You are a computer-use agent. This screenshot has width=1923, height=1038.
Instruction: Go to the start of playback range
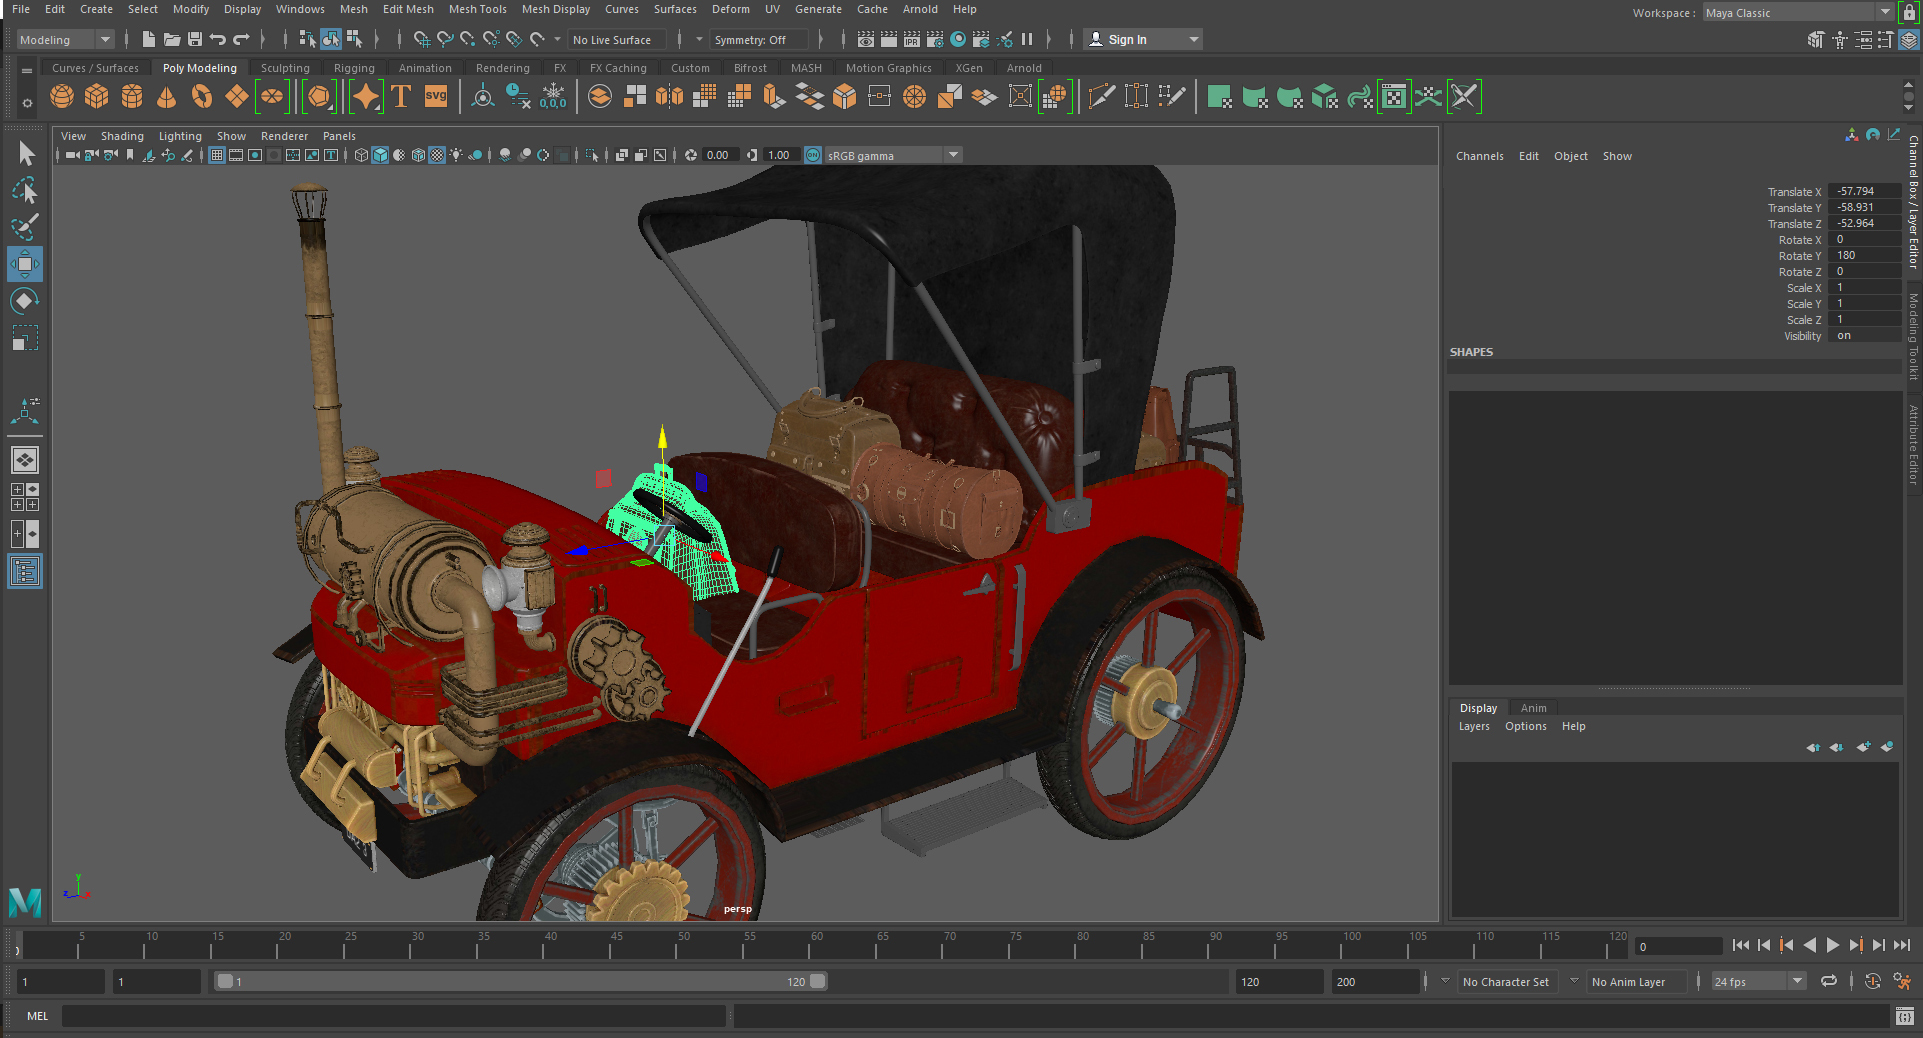(x=1740, y=945)
